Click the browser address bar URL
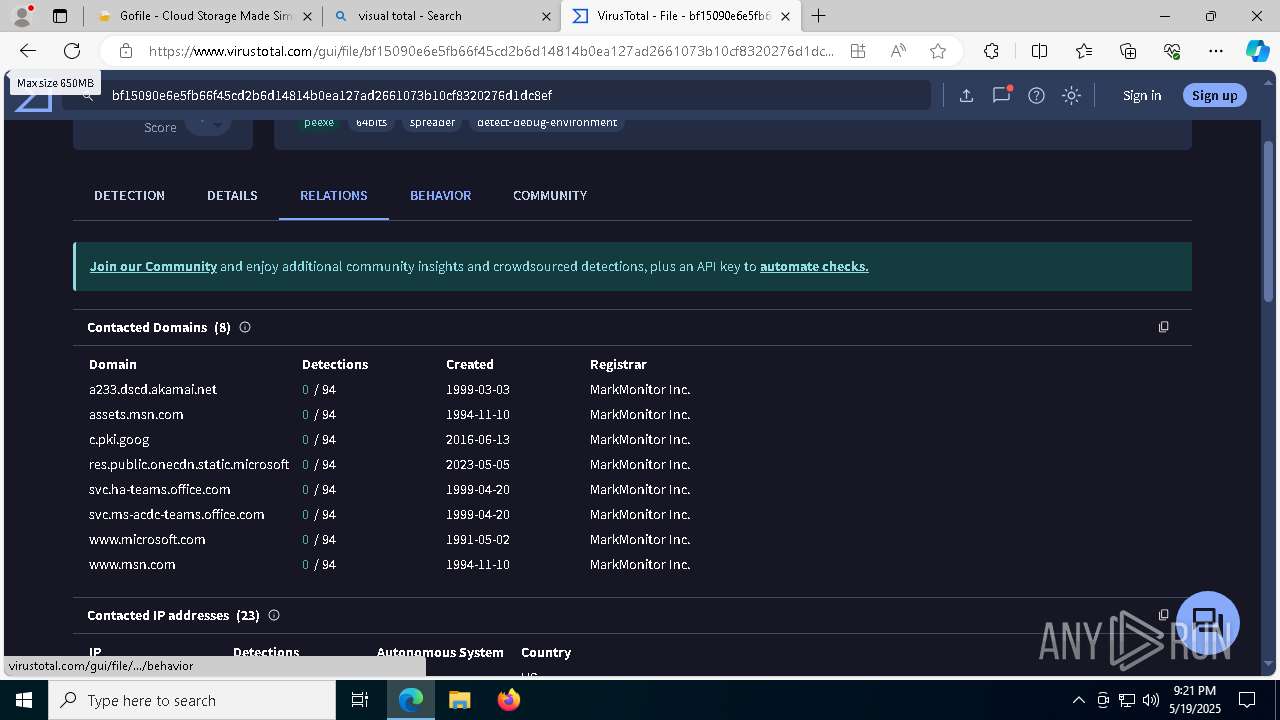This screenshot has height=720, width=1280. (x=490, y=51)
